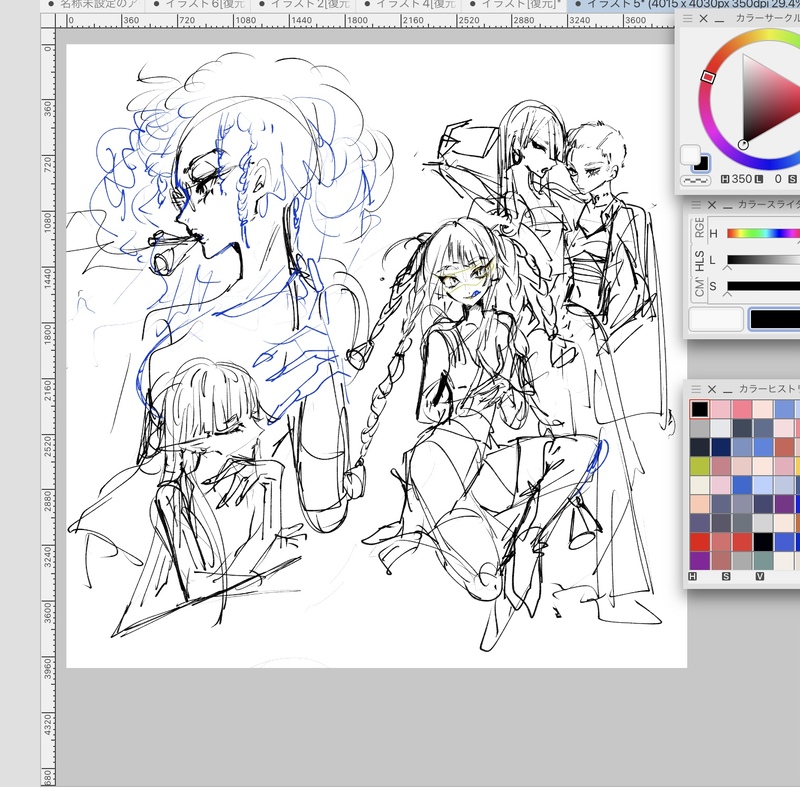
Task: Select the active イラスト5* document tab
Action: tap(684, 5)
